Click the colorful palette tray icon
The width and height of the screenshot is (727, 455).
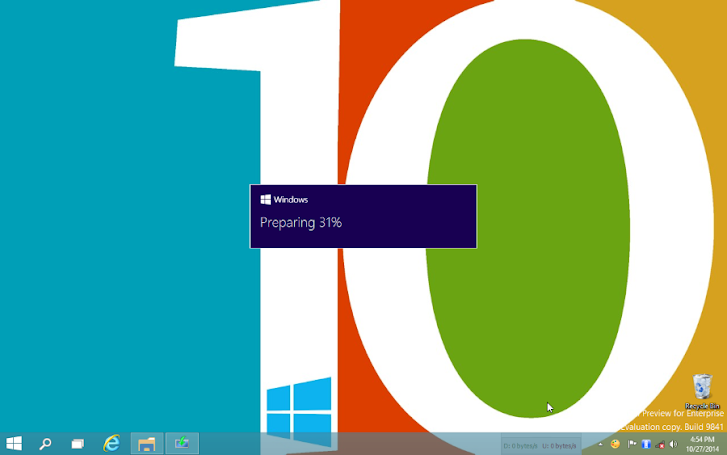tap(615, 444)
